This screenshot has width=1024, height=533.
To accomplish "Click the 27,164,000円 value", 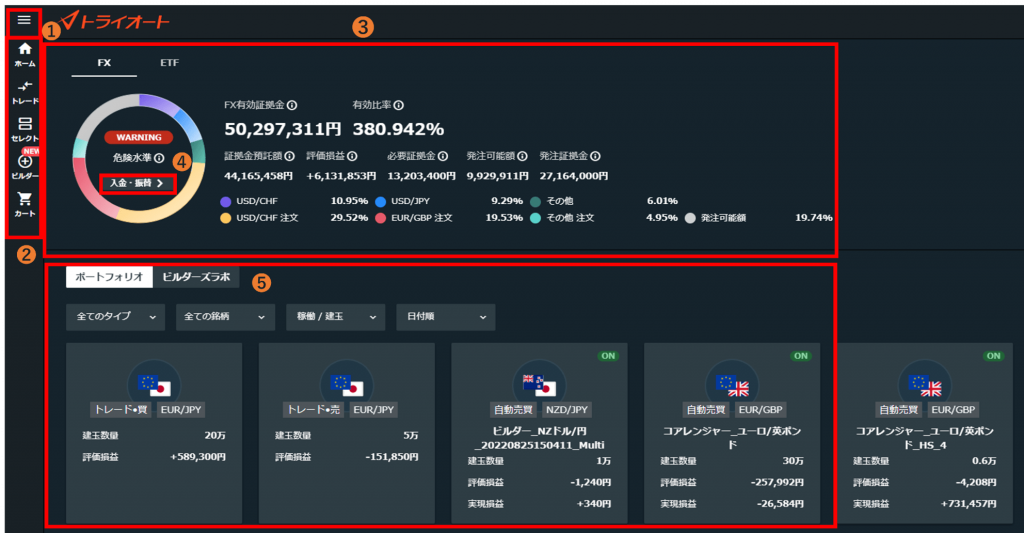I will (573, 176).
